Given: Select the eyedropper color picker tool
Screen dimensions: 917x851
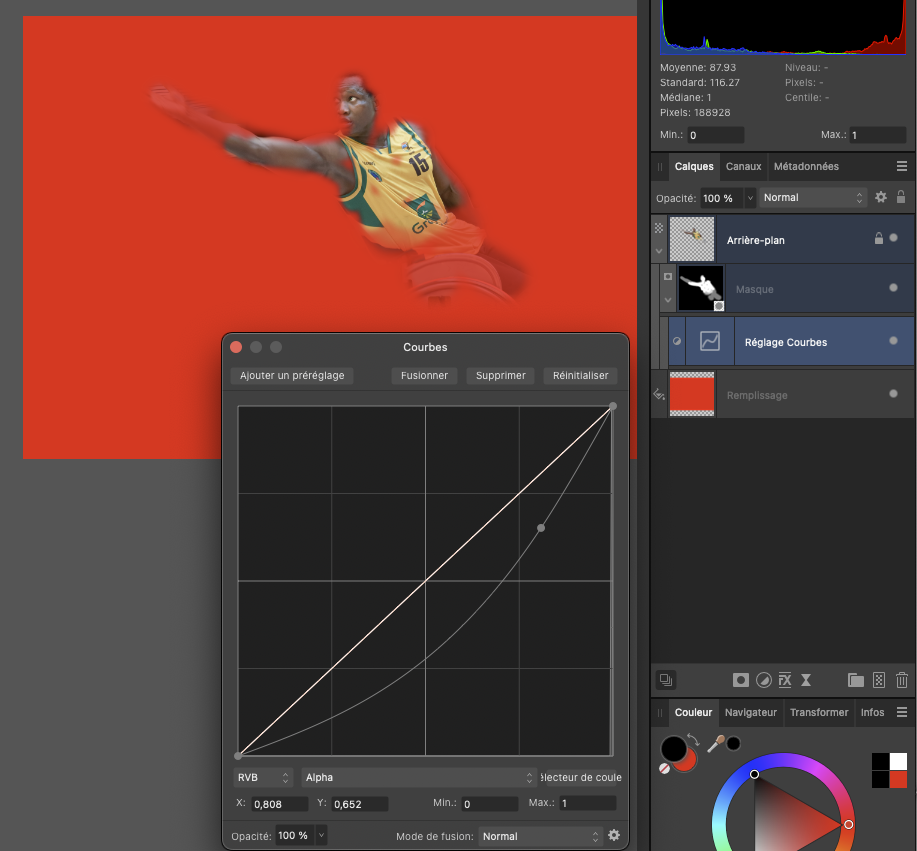Looking at the screenshot, I should [716, 743].
